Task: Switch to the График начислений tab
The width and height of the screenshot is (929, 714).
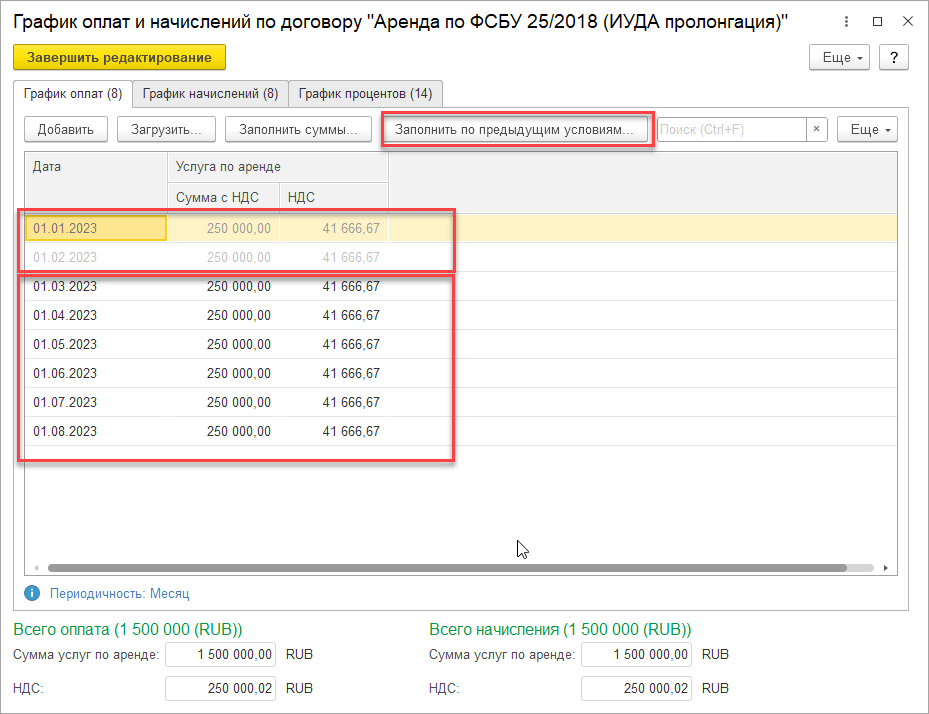Action: pyautogui.click(x=210, y=94)
